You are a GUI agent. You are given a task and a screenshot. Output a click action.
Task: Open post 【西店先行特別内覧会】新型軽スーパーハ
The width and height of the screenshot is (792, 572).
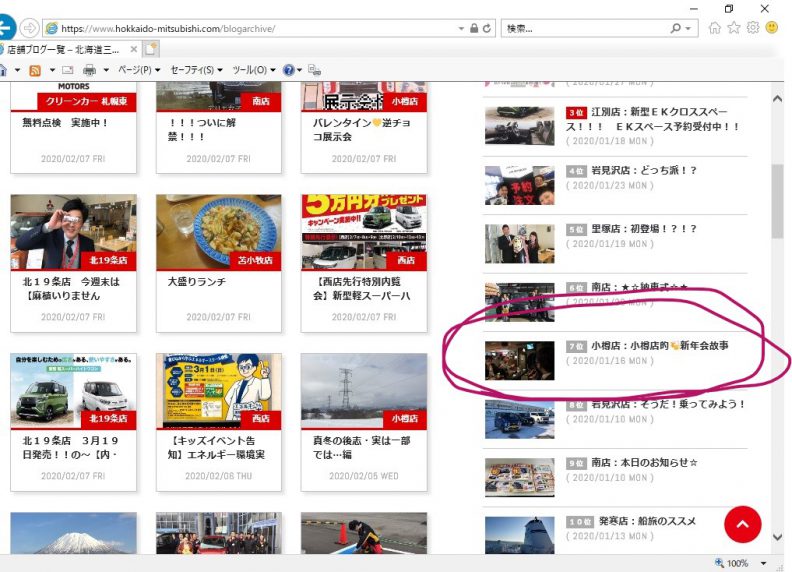(362, 289)
